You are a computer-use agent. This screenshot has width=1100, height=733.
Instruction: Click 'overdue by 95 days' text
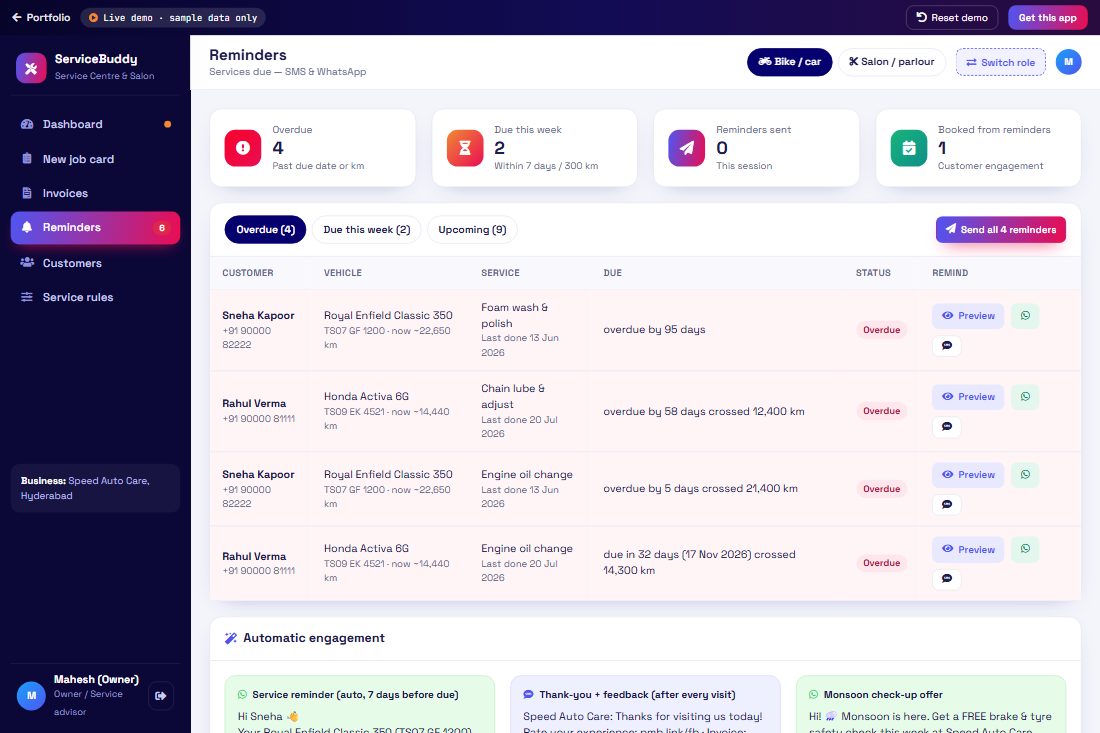[x=654, y=330]
